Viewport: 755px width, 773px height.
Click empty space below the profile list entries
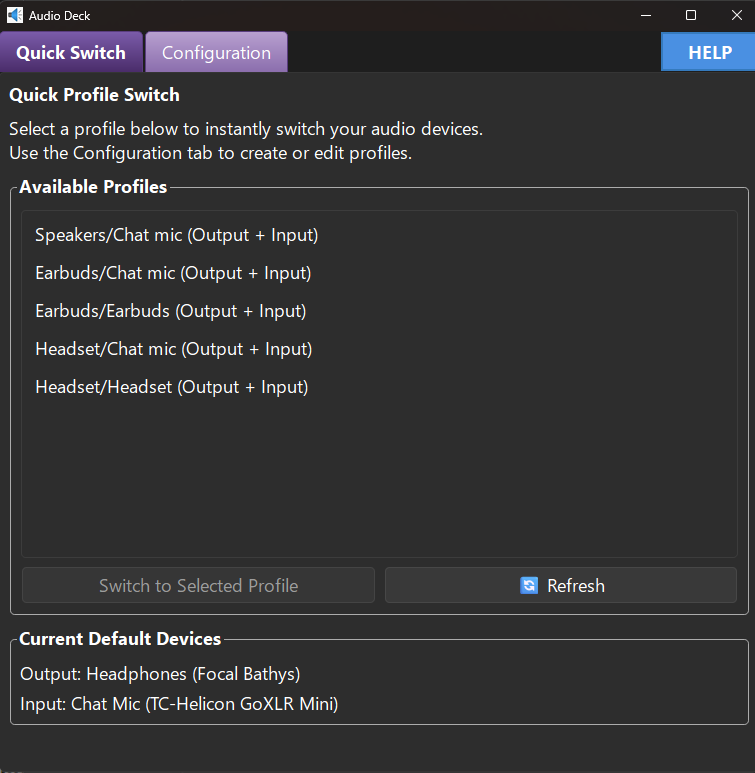click(x=378, y=480)
